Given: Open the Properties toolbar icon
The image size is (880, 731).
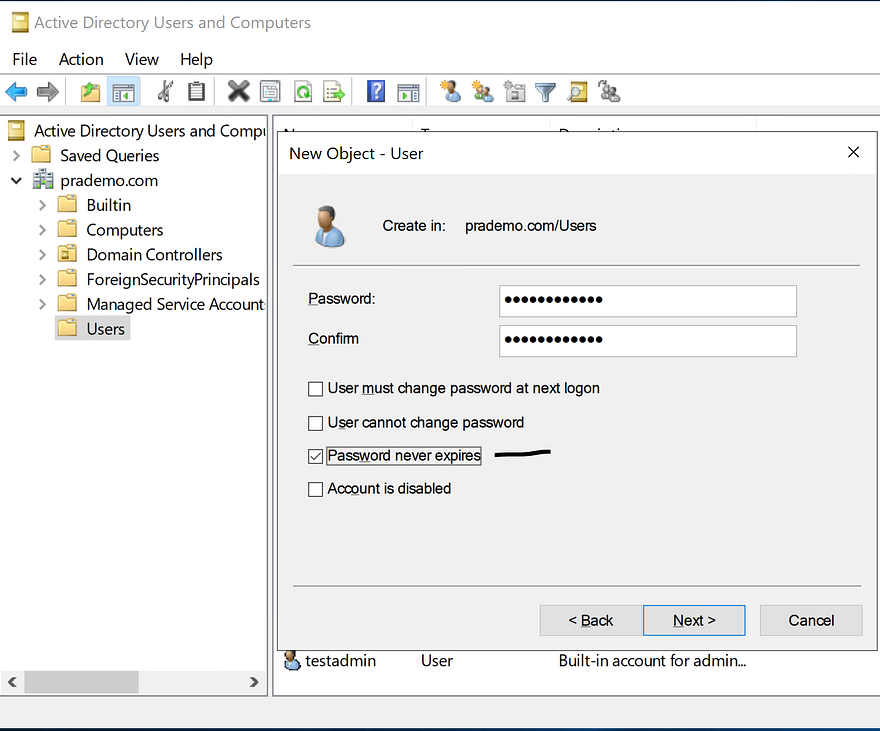Looking at the screenshot, I should pyautogui.click(x=270, y=91).
